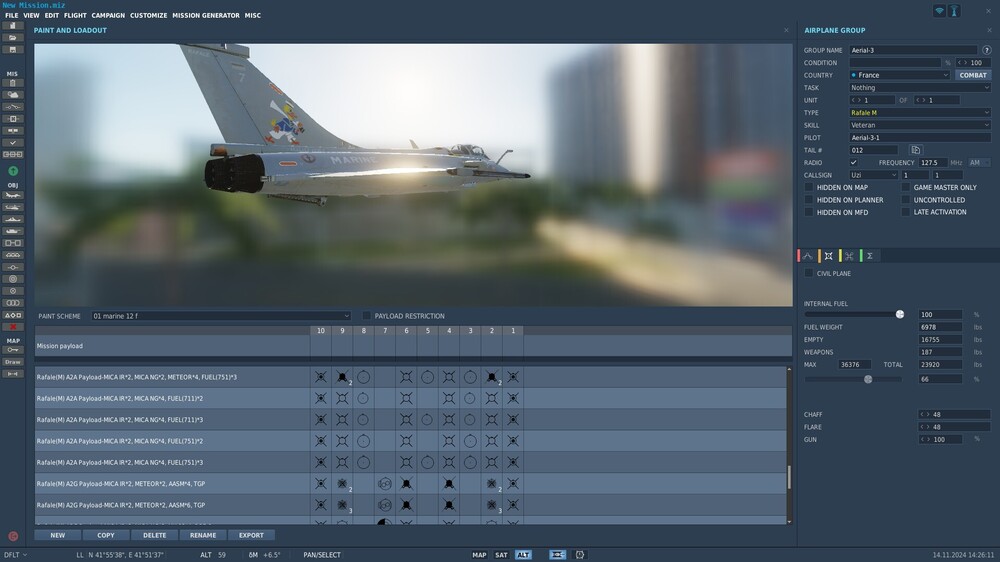Toggle the Hidden on Planner checkbox
Screen dimensions: 1000x562
[809, 200]
